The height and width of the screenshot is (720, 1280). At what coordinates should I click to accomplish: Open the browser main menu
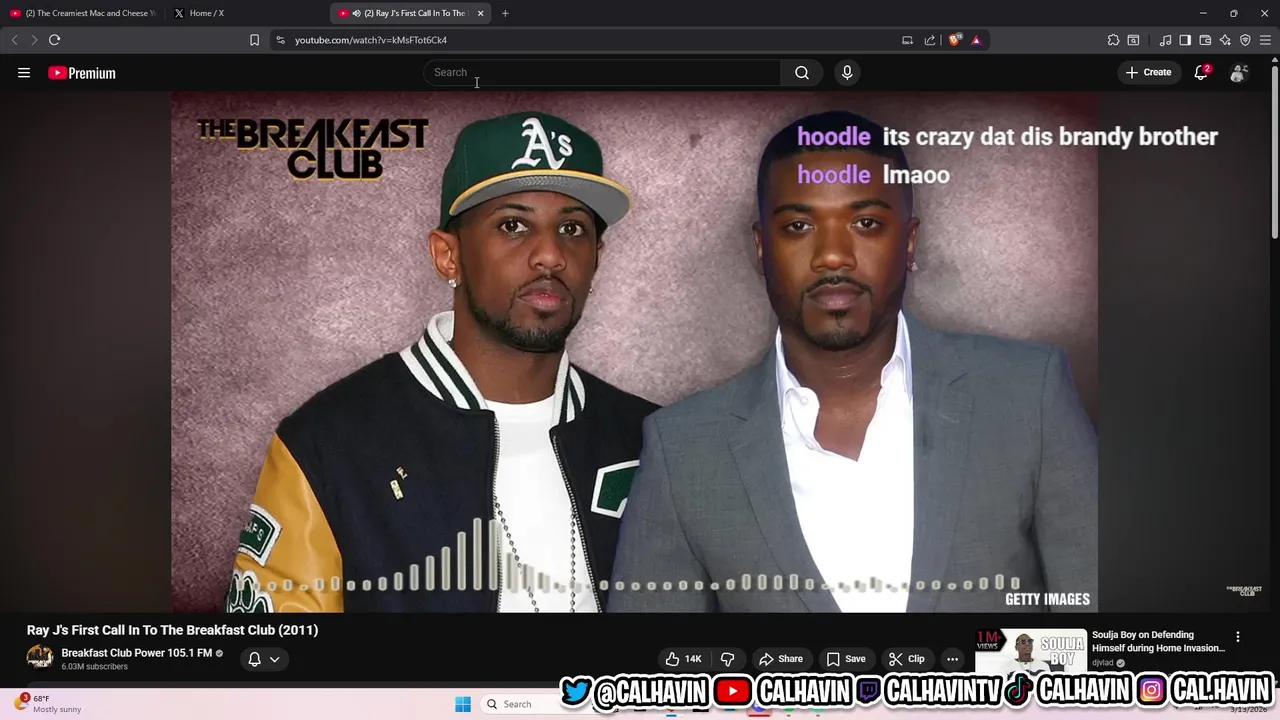(1265, 40)
